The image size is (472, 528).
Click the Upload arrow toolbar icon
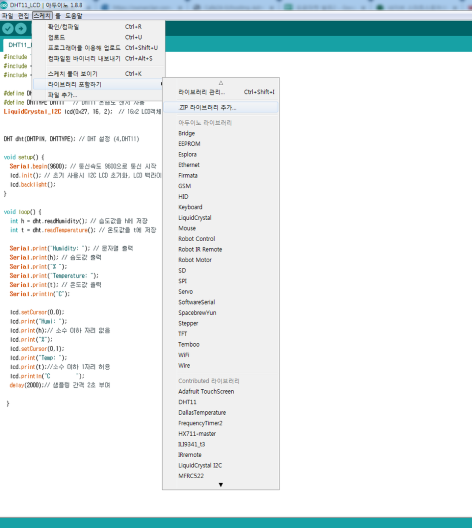(21, 29)
